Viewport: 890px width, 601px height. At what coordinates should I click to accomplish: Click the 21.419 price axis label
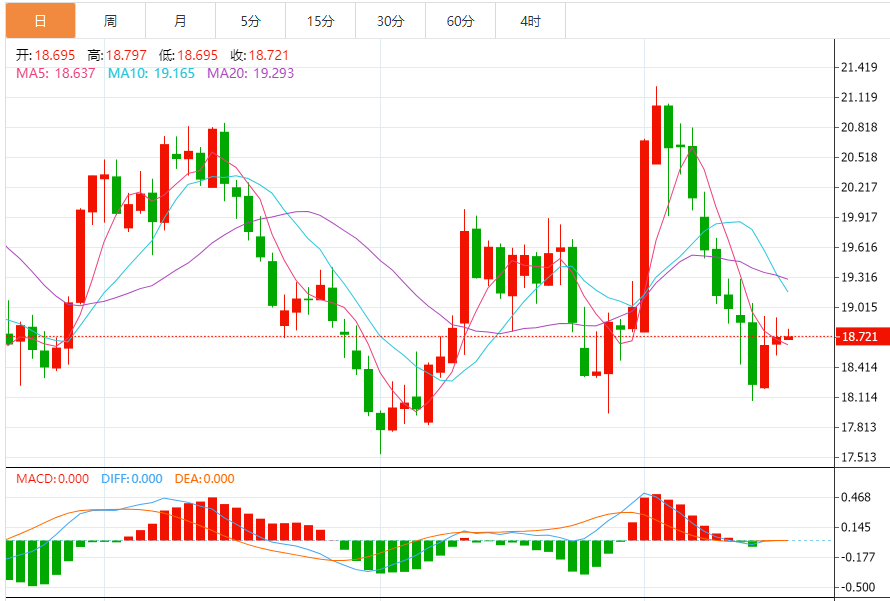[859, 68]
